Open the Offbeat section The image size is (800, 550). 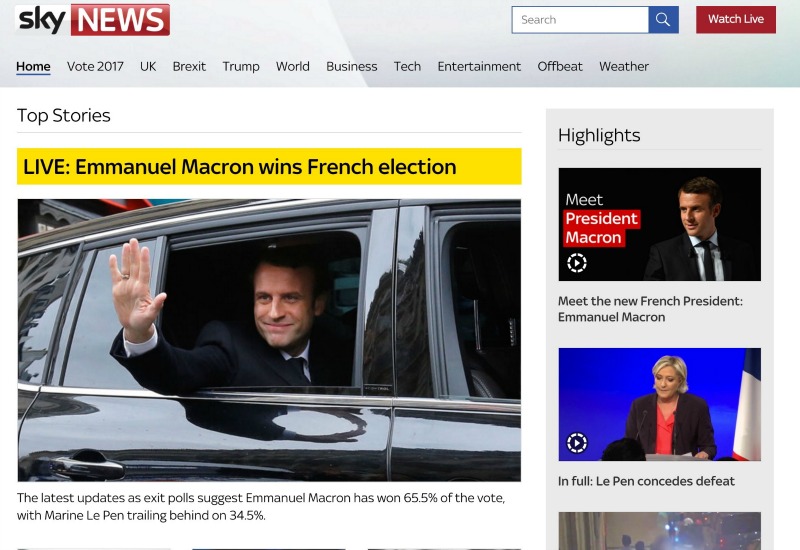tap(560, 66)
